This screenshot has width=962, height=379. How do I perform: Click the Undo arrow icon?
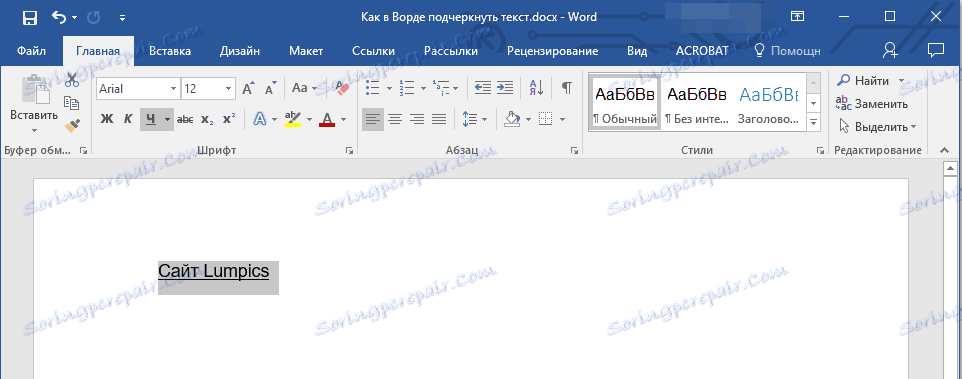point(60,18)
